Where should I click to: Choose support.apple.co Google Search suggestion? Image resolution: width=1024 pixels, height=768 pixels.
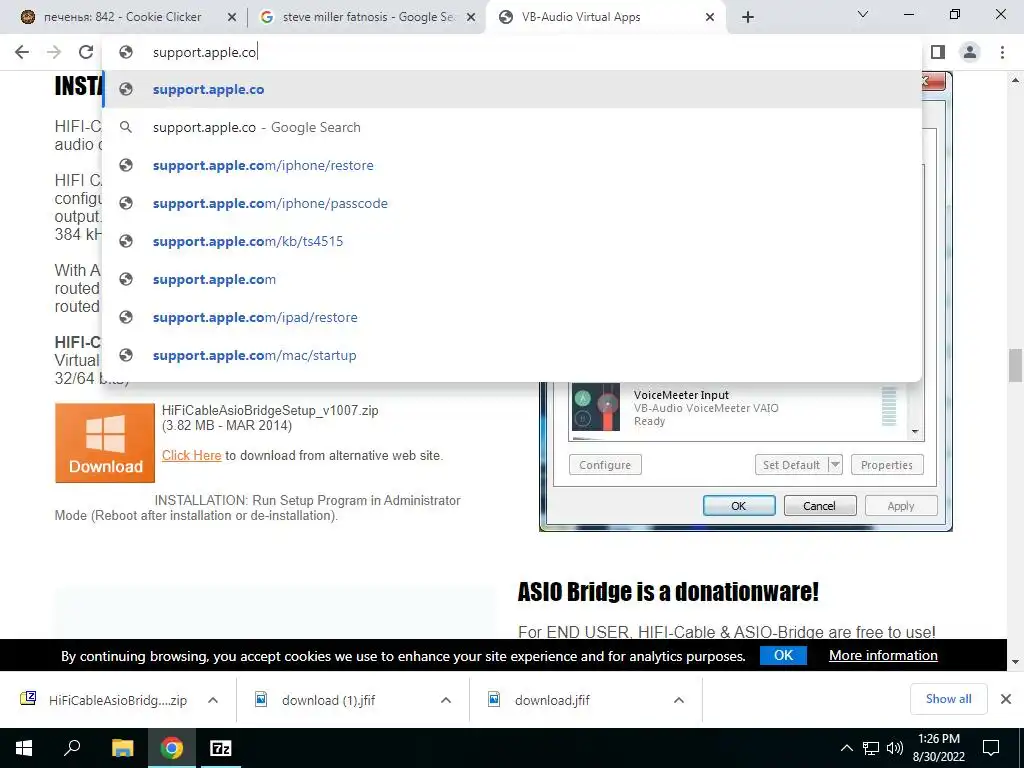coord(512,127)
